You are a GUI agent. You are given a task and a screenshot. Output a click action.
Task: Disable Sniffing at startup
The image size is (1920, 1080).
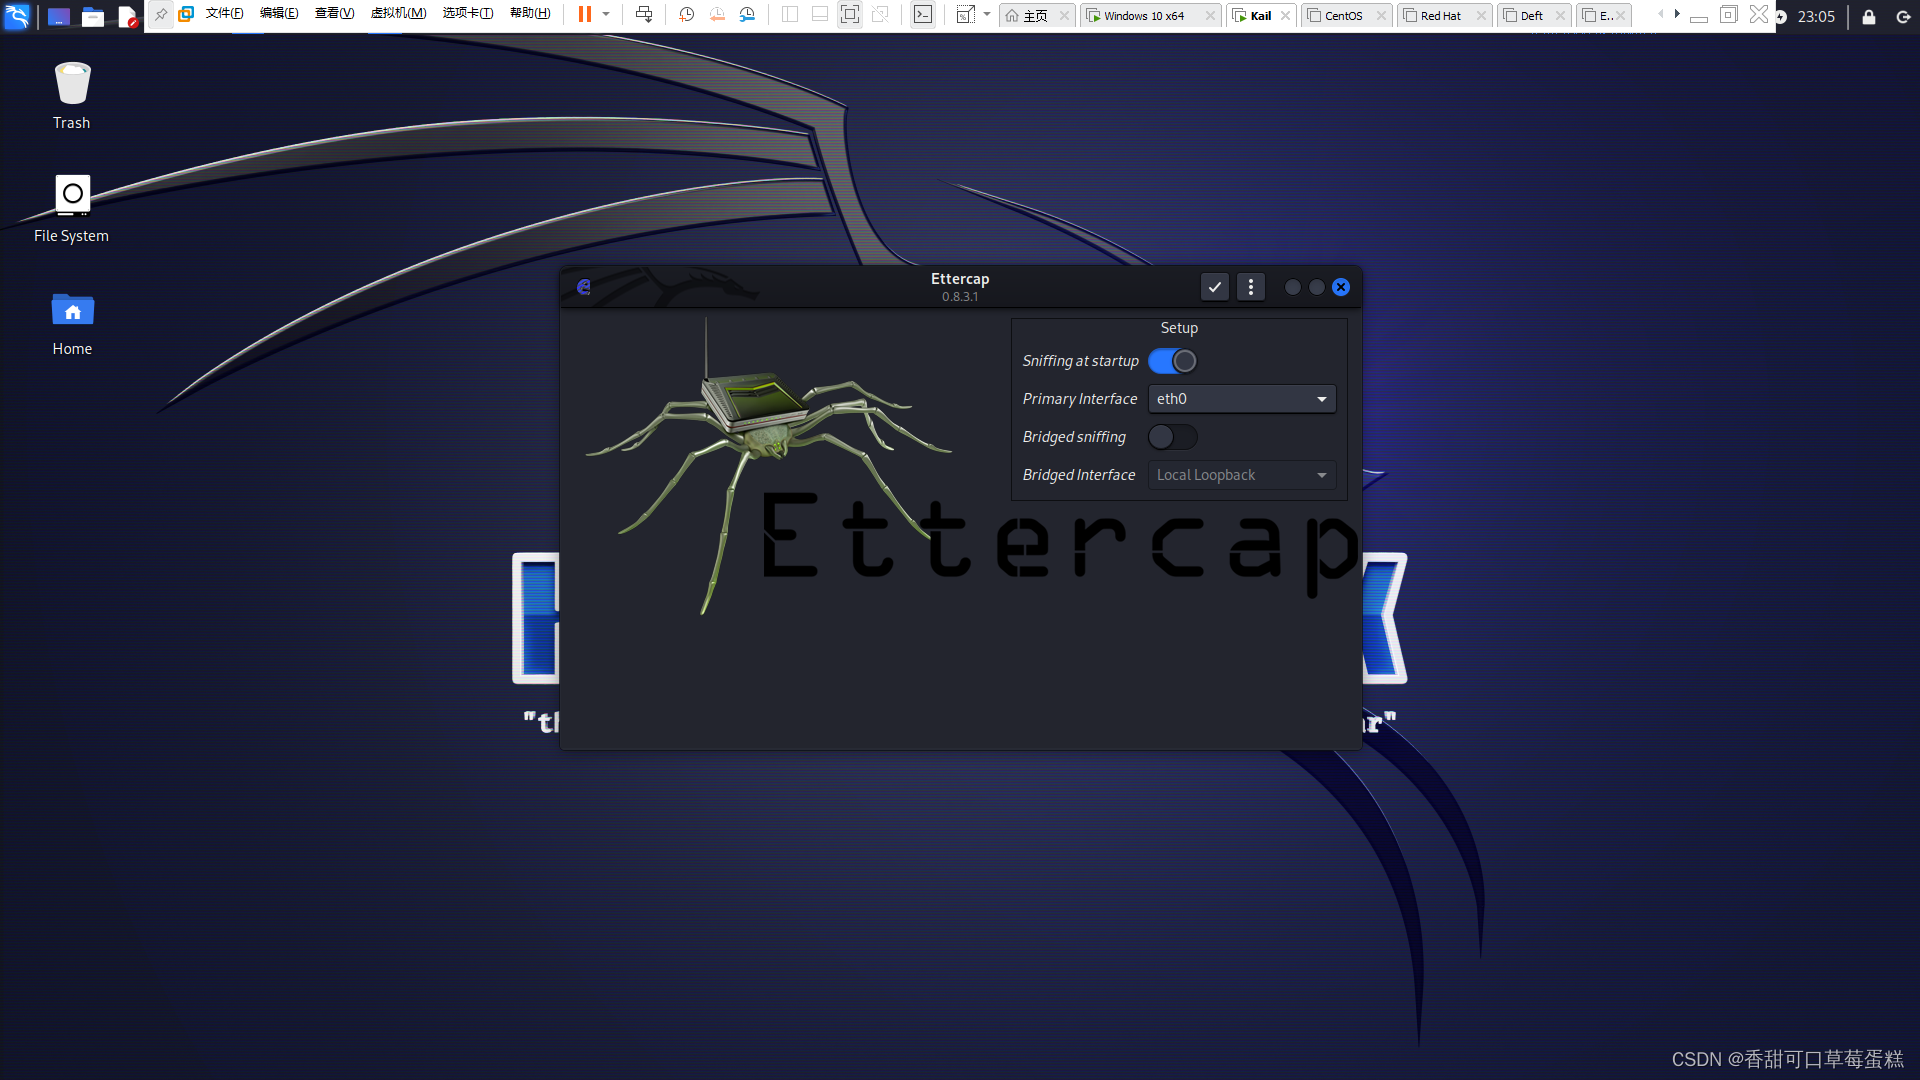(1172, 361)
